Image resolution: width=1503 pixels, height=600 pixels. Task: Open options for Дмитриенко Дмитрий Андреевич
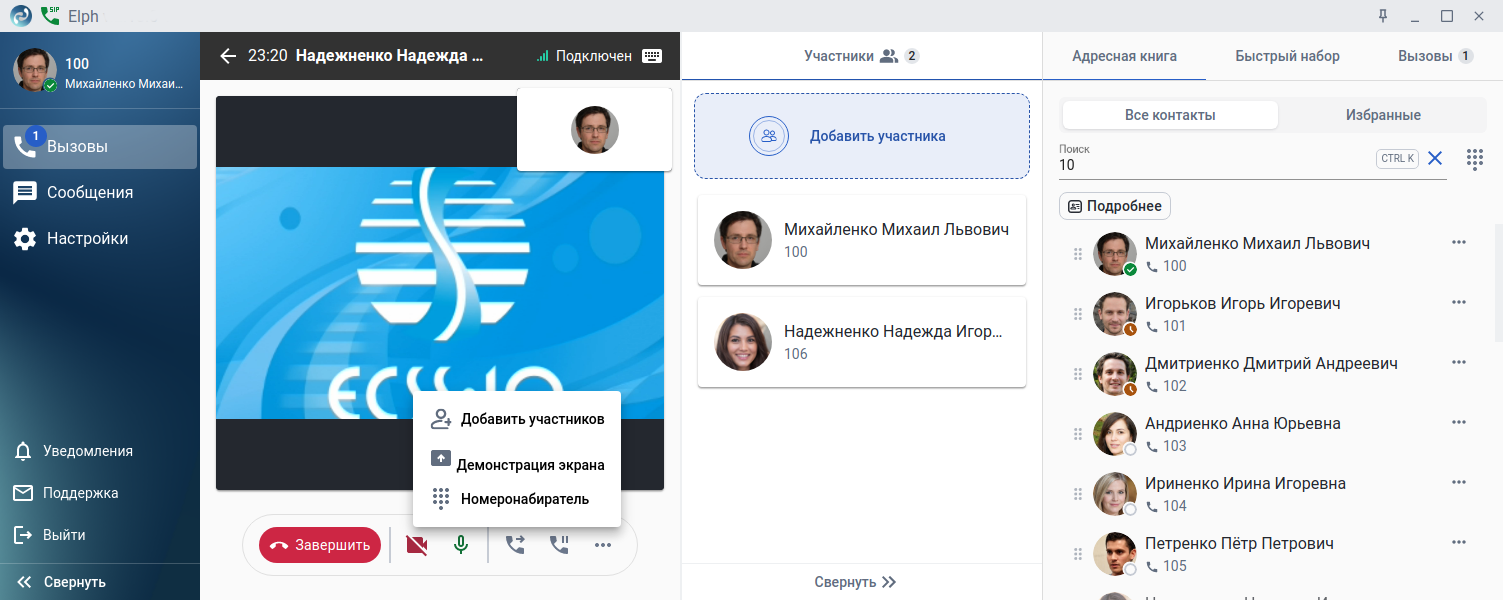point(1459,362)
